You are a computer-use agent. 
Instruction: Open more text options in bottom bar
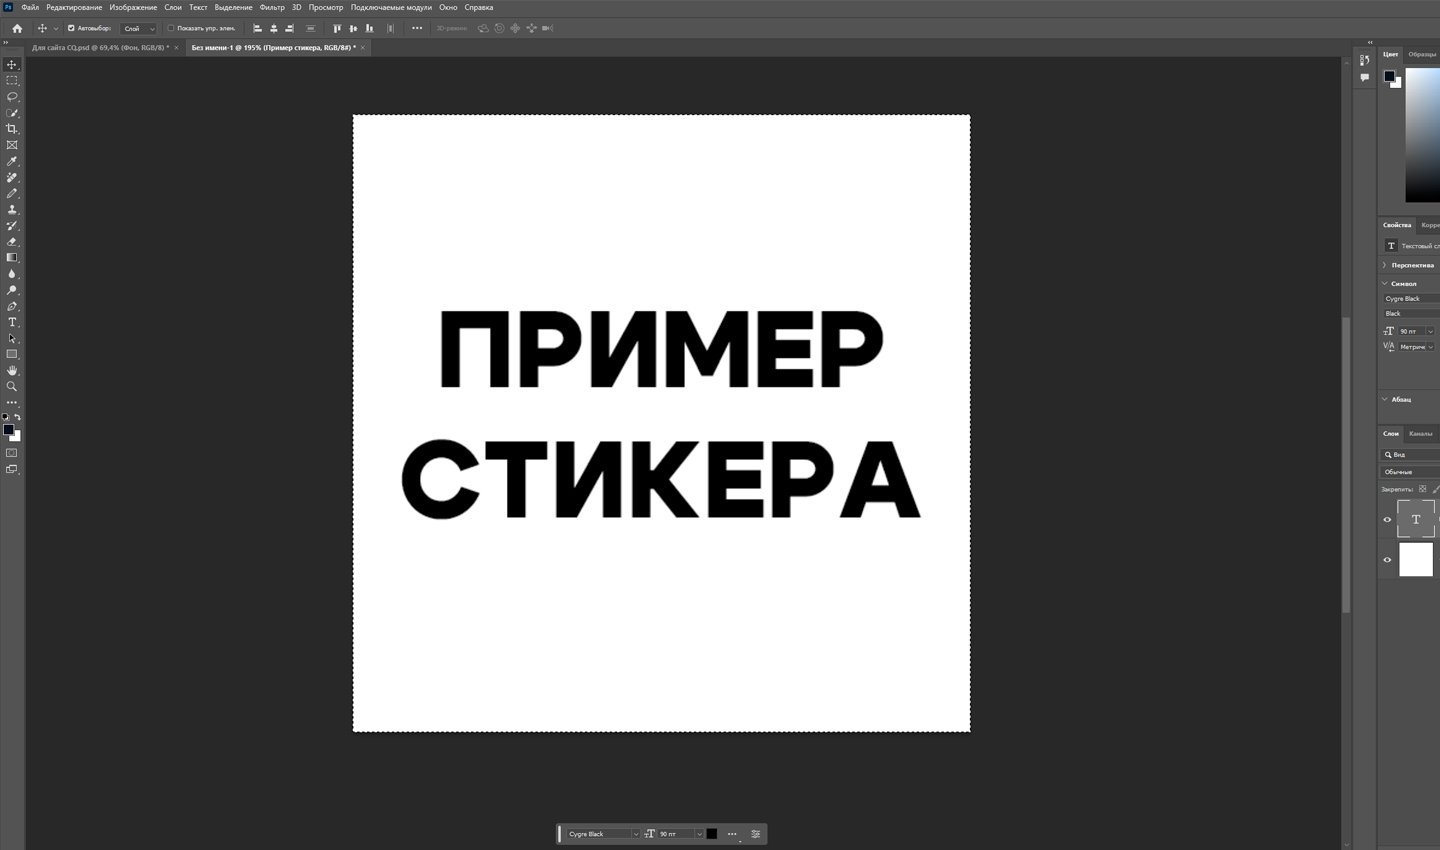pos(732,834)
